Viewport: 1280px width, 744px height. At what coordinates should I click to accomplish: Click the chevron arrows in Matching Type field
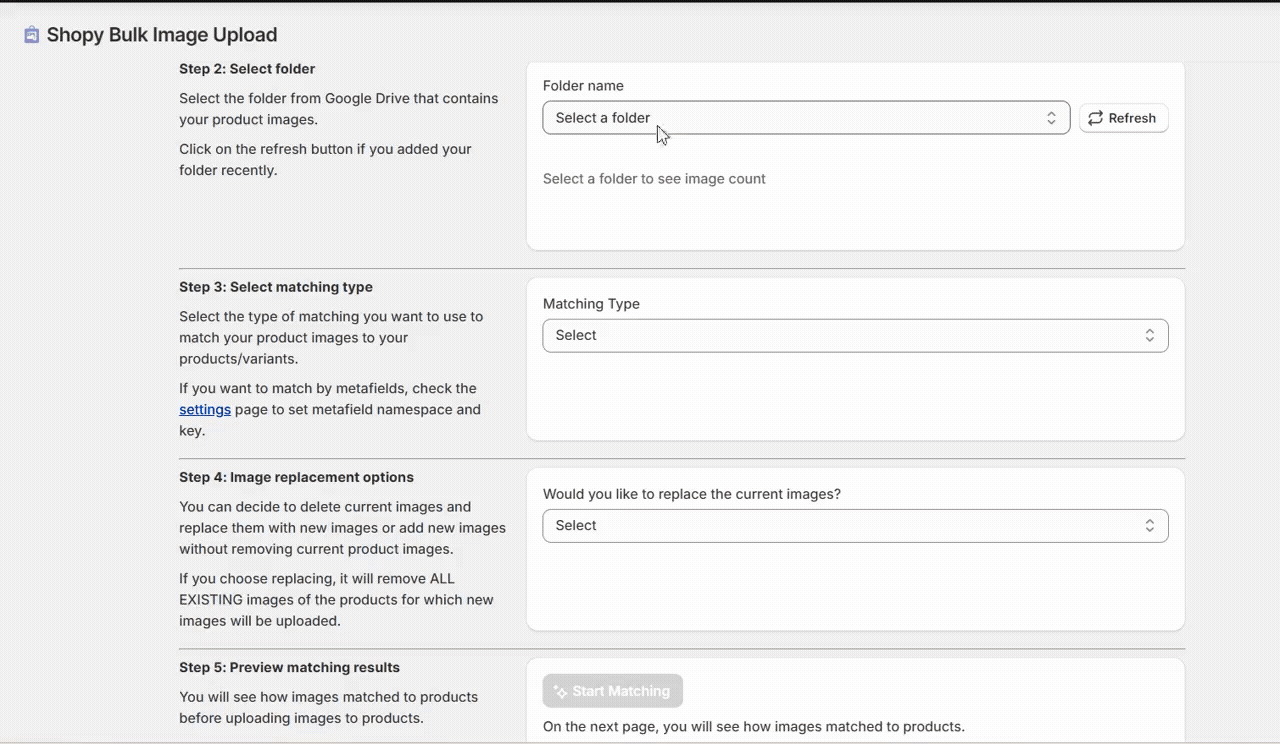tap(1149, 336)
